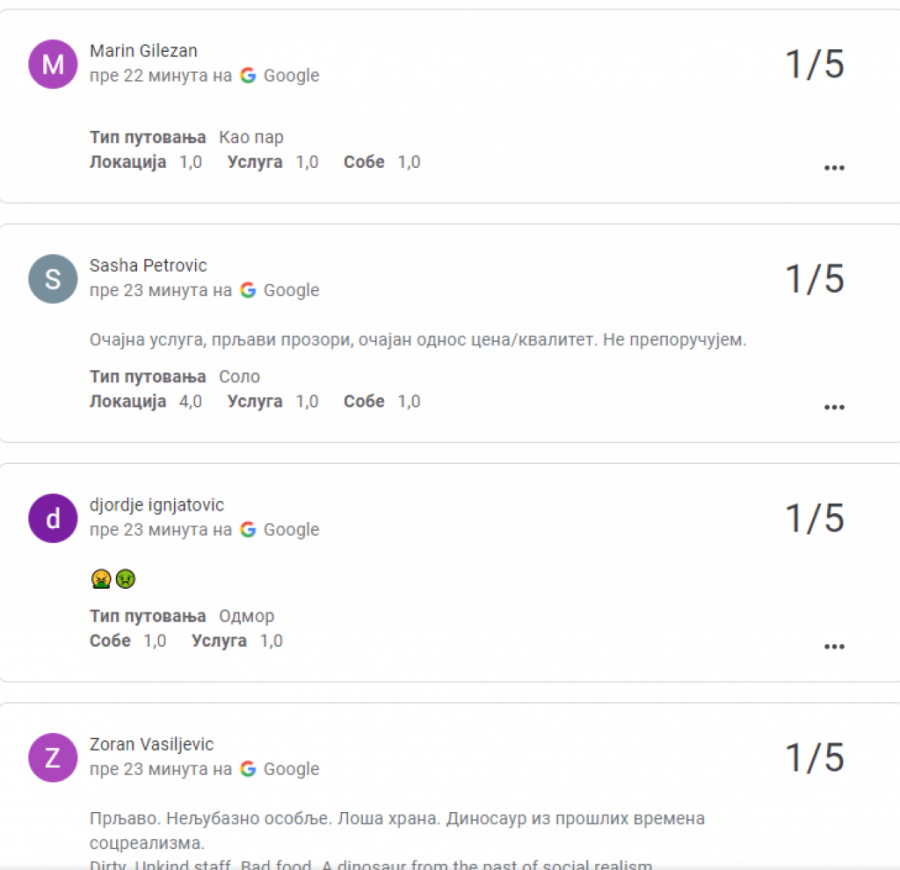900x870 pixels.
Task: Open more options for Marin Gilezan's review
Action: click(834, 168)
